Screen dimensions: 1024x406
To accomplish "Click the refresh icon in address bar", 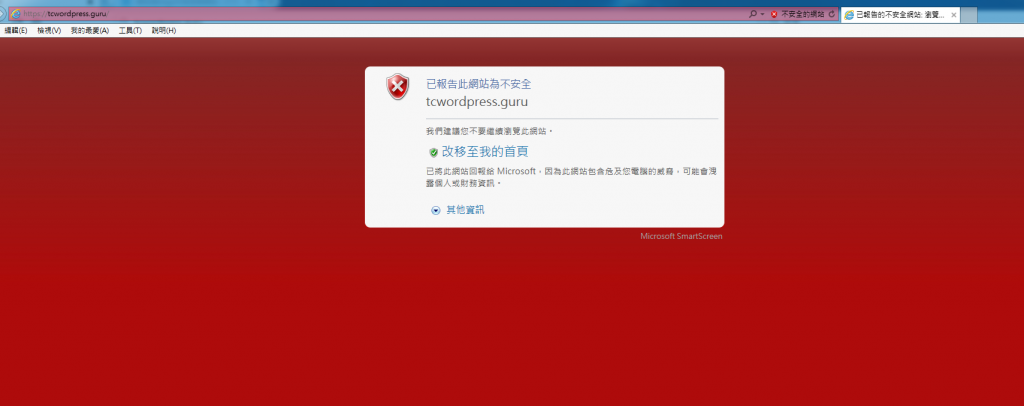I will click(831, 14).
